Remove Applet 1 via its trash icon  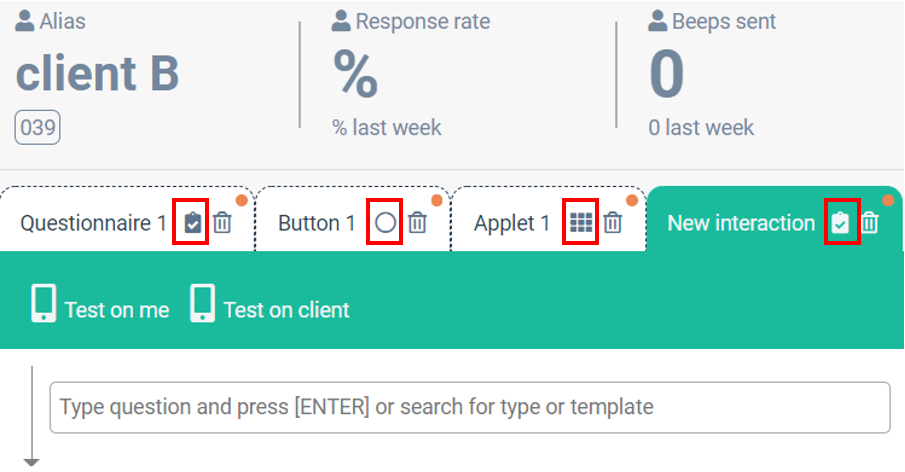click(612, 223)
